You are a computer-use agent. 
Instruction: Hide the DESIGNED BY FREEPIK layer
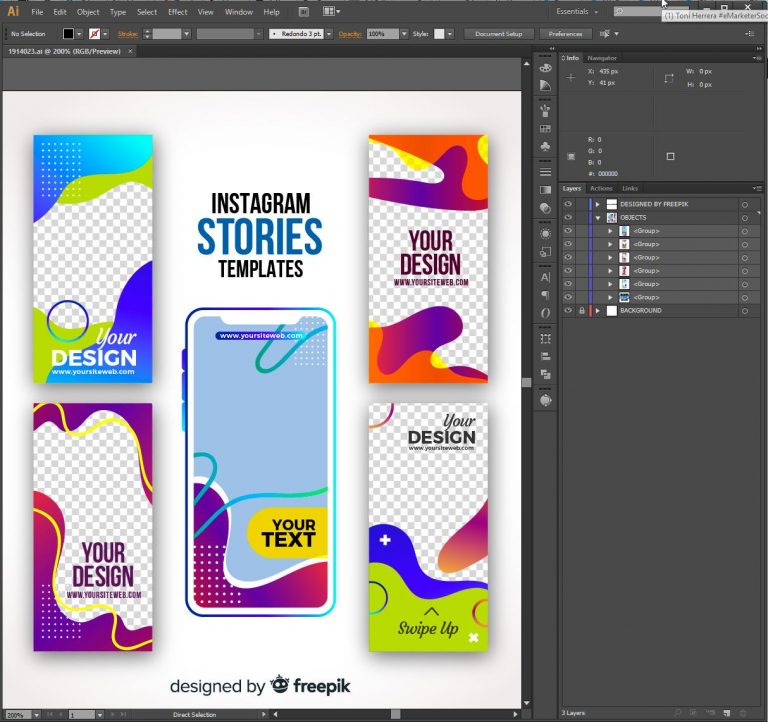568,204
